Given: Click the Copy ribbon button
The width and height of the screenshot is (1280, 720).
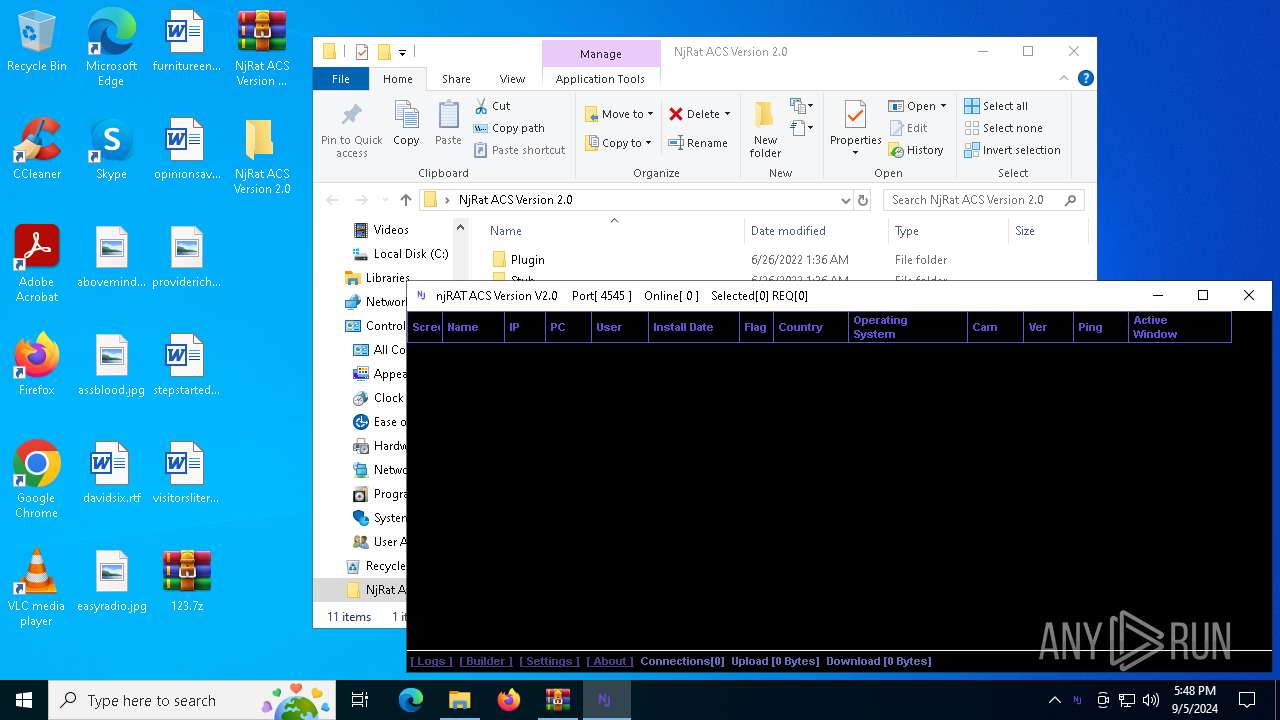Looking at the screenshot, I should (406, 124).
